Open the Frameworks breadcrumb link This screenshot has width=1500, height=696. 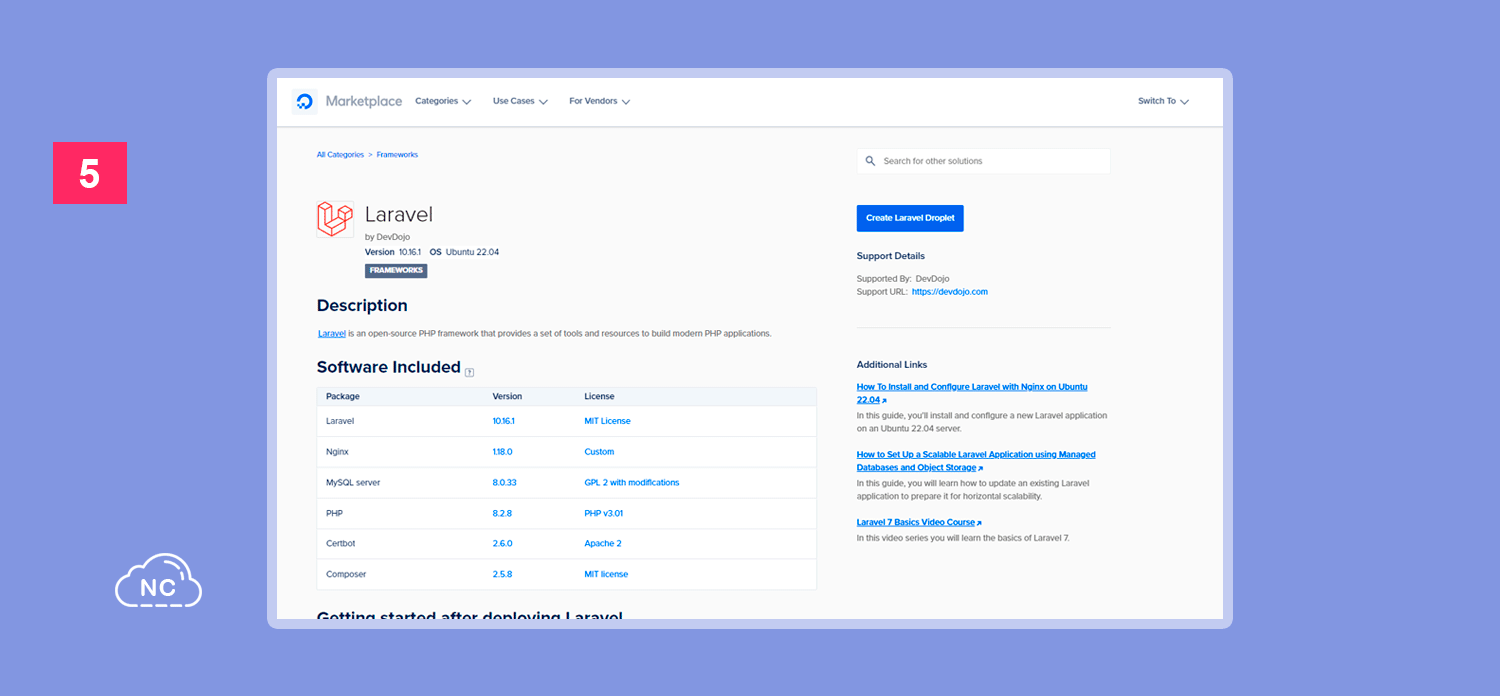click(x=397, y=155)
